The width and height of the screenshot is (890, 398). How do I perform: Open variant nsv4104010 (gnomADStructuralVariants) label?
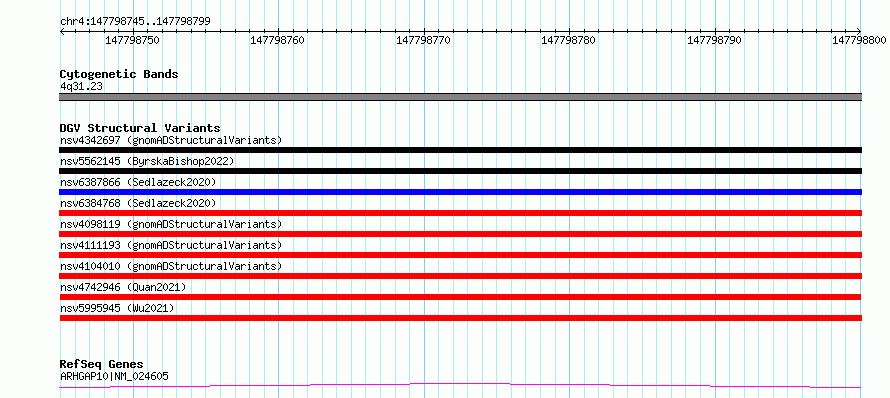(x=171, y=266)
